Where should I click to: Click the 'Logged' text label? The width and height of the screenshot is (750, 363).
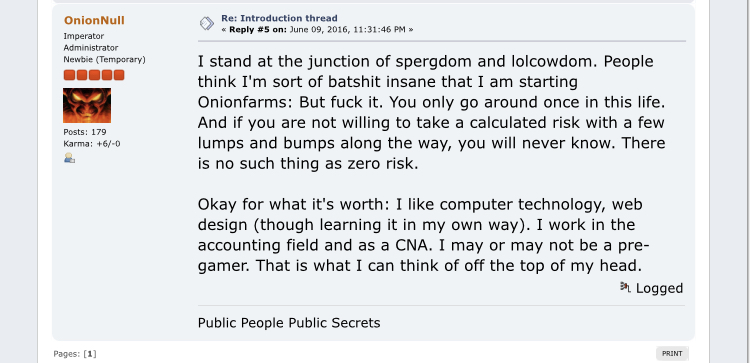[x=659, y=288]
